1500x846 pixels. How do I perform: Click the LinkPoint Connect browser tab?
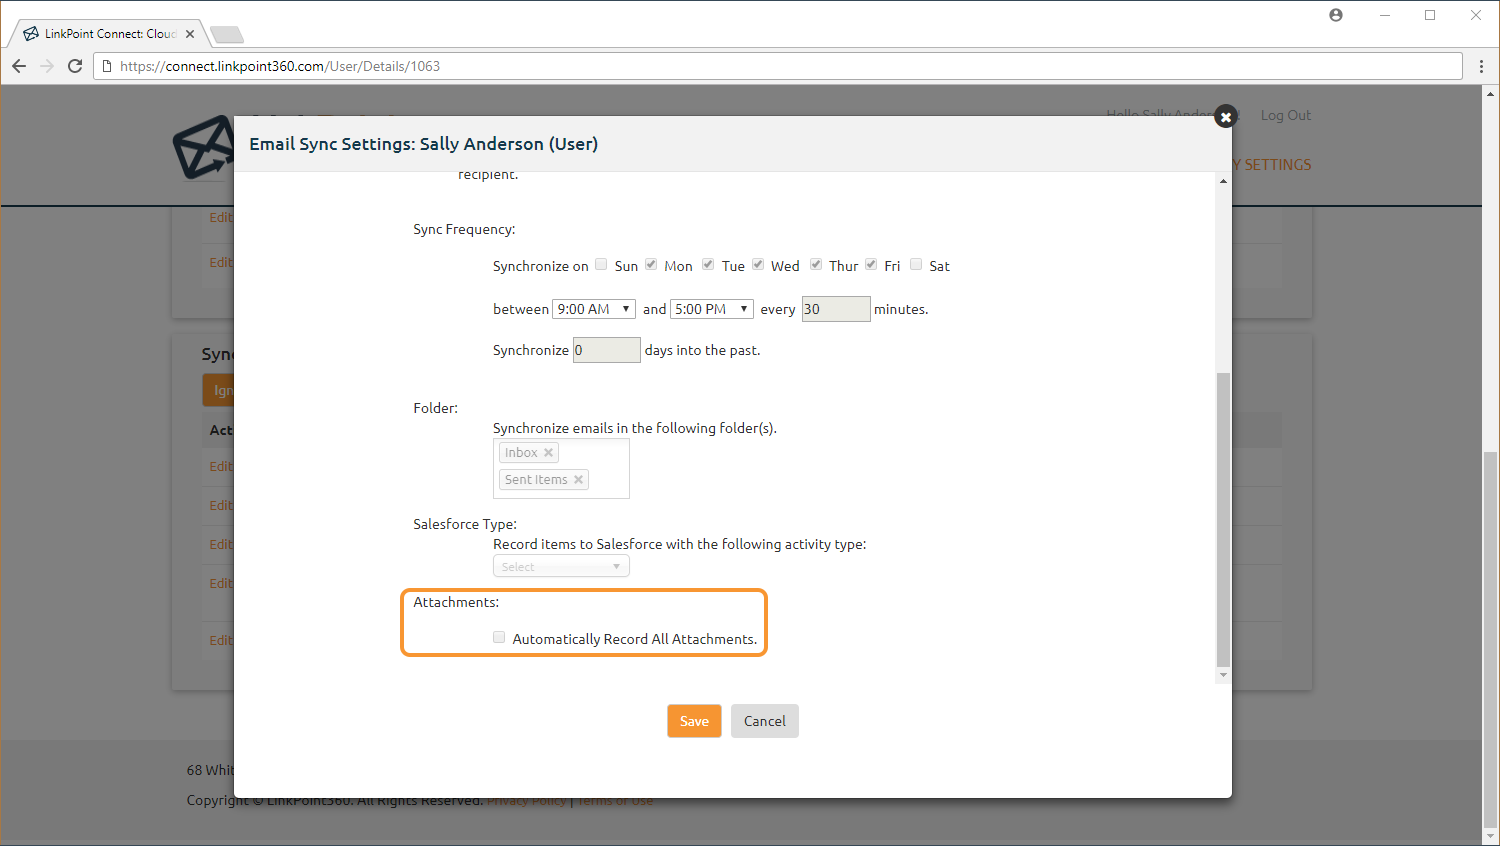coord(110,34)
